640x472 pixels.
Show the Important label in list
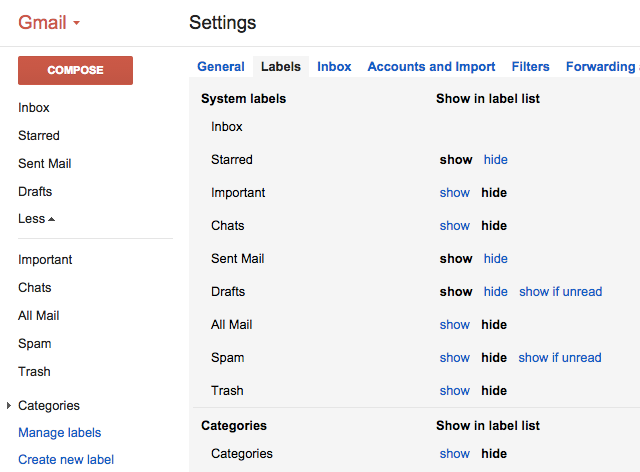coord(454,193)
